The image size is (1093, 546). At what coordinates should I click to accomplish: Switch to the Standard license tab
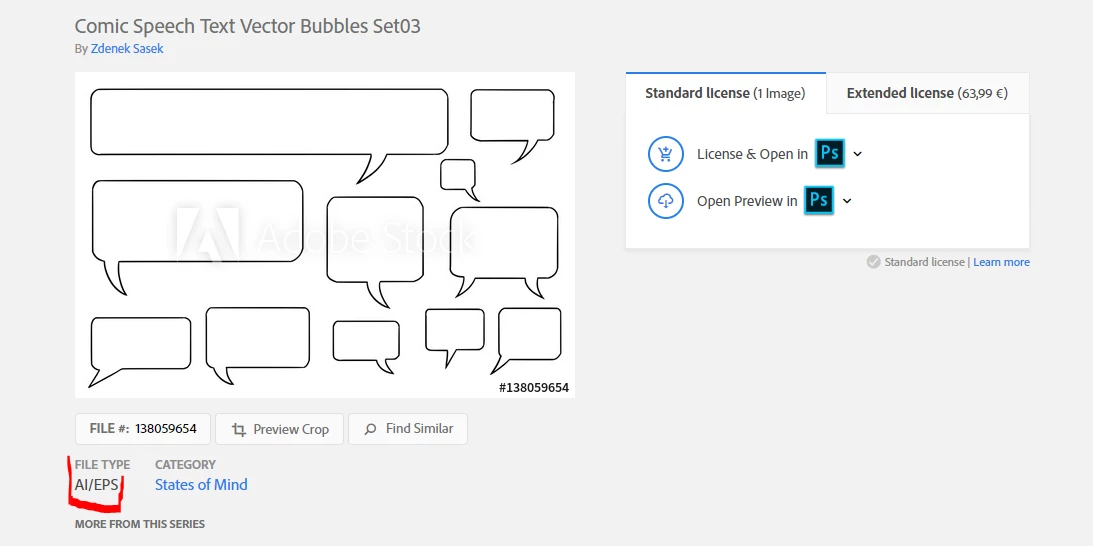tap(725, 93)
